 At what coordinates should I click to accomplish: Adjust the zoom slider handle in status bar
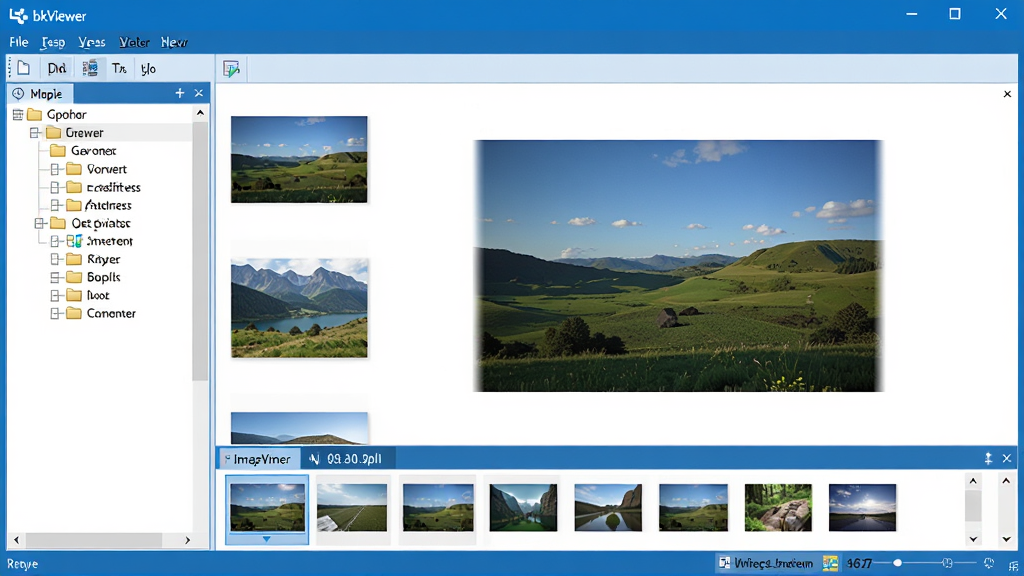point(898,563)
